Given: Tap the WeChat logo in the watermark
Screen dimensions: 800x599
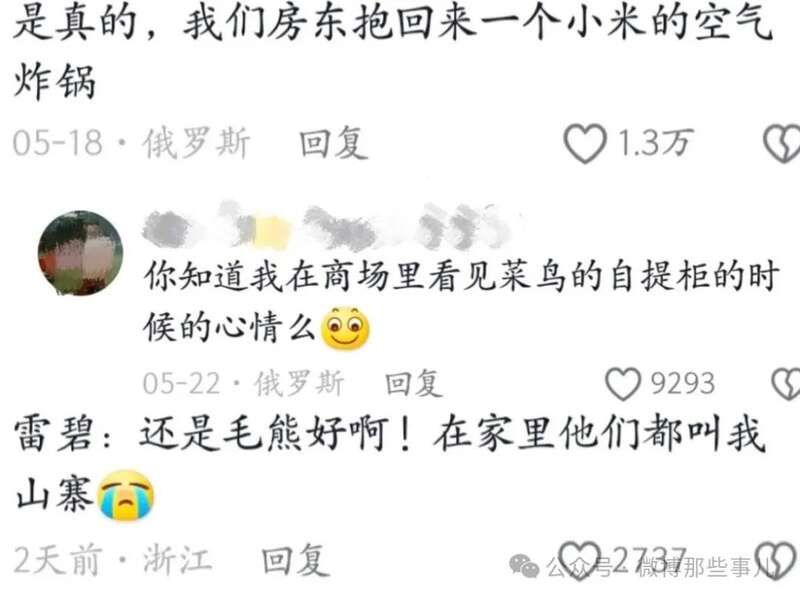Looking at the screenshot, I should point(524,566).
